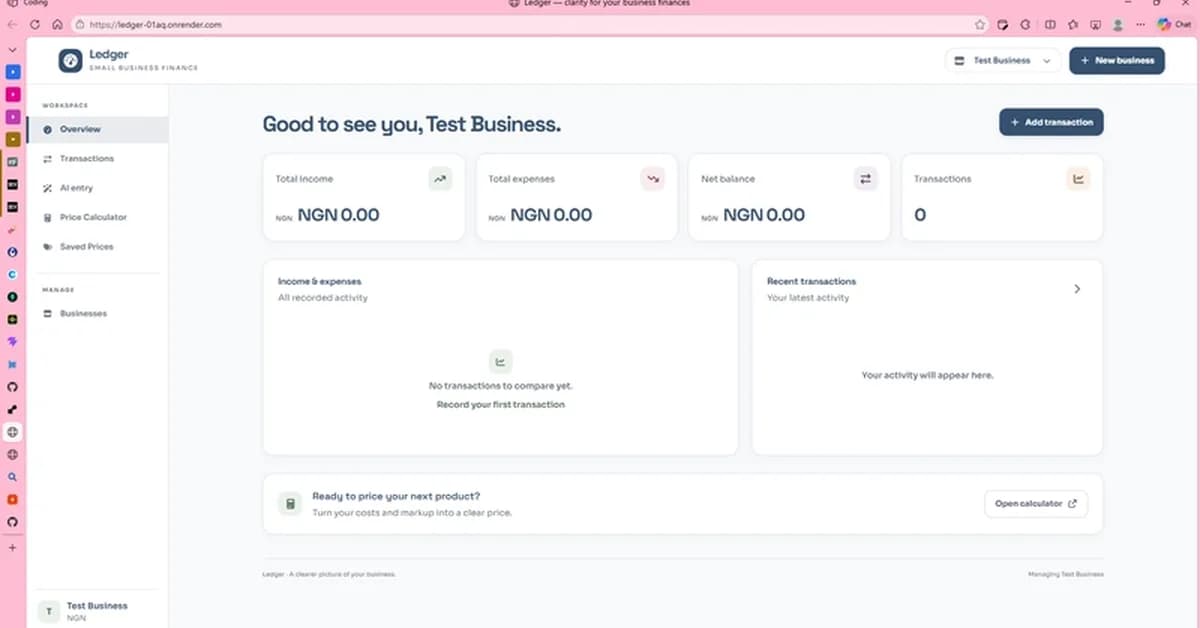Click the browser back arrow
Viewport: 1200px width, 628px height.
pos(12,24)
